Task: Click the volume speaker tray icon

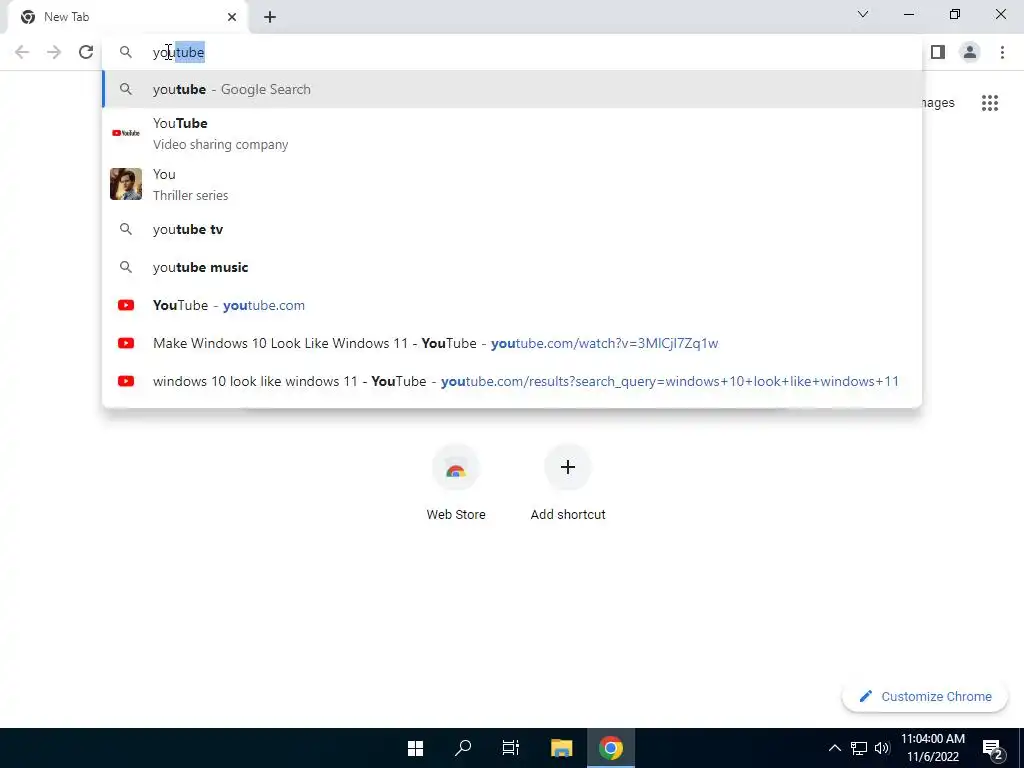Action: [882, 748]
